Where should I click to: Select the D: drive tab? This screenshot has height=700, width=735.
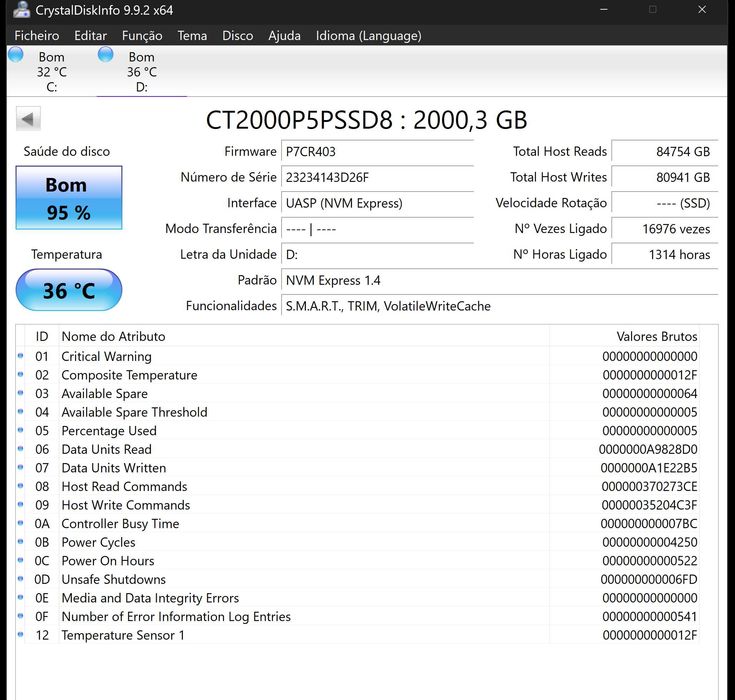(142, 72)
